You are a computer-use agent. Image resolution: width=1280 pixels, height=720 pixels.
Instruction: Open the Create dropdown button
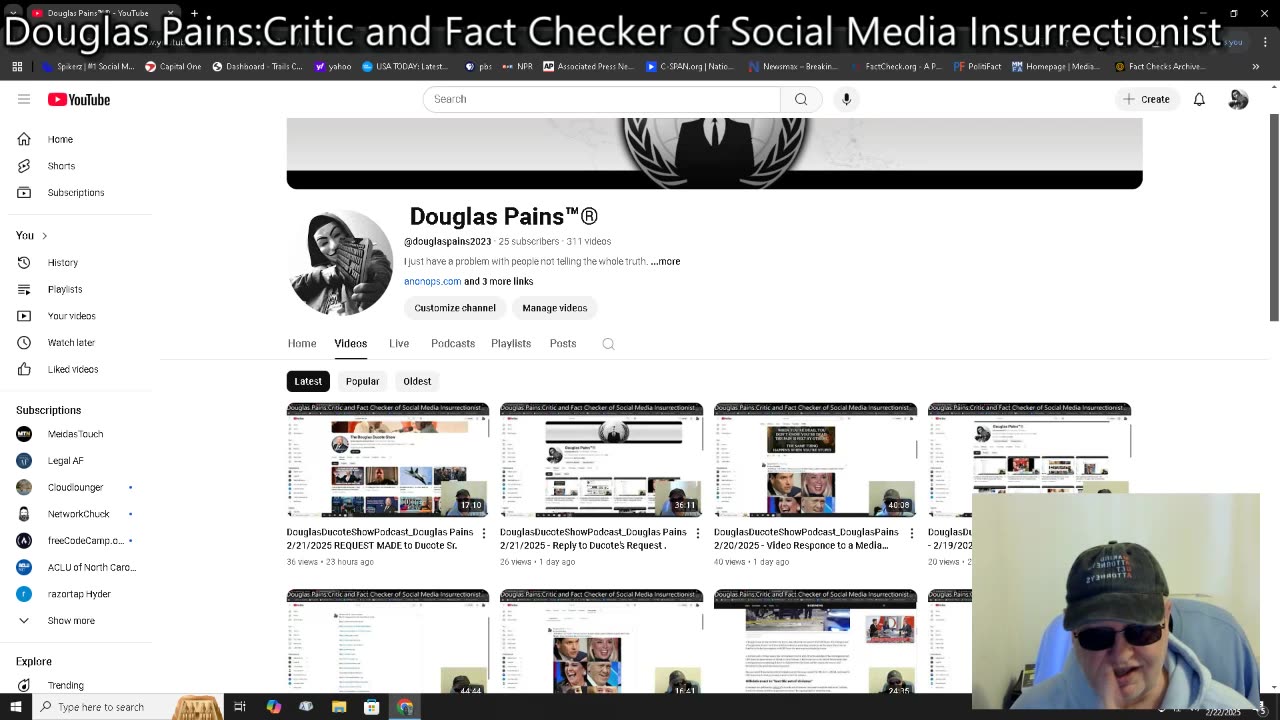pyautogui.click(x=1146, y=99)
